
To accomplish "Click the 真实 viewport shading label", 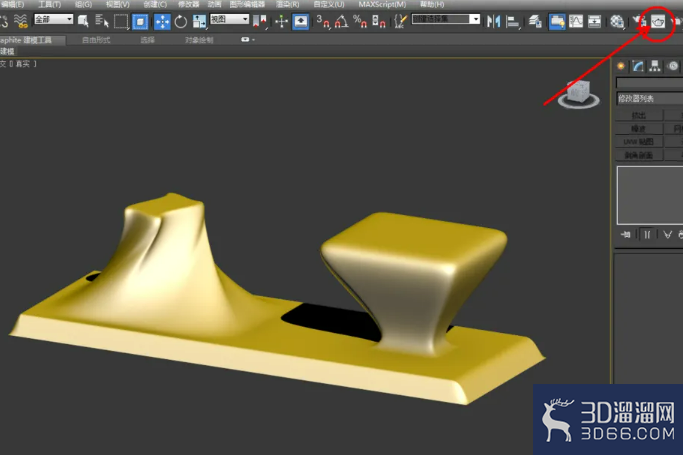I will [x=23, y=64].
